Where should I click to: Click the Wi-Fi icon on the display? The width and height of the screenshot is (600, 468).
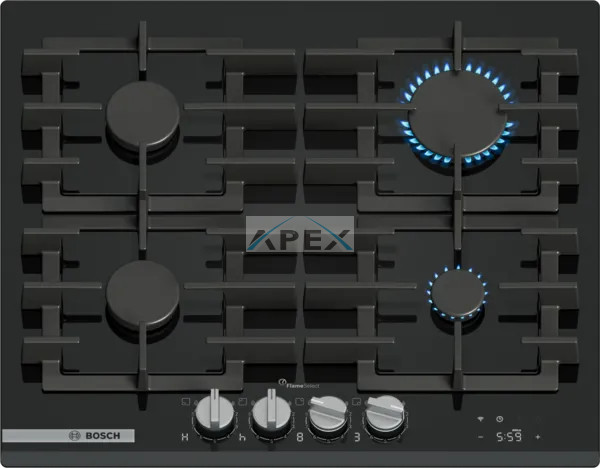[x=479, y=419]
